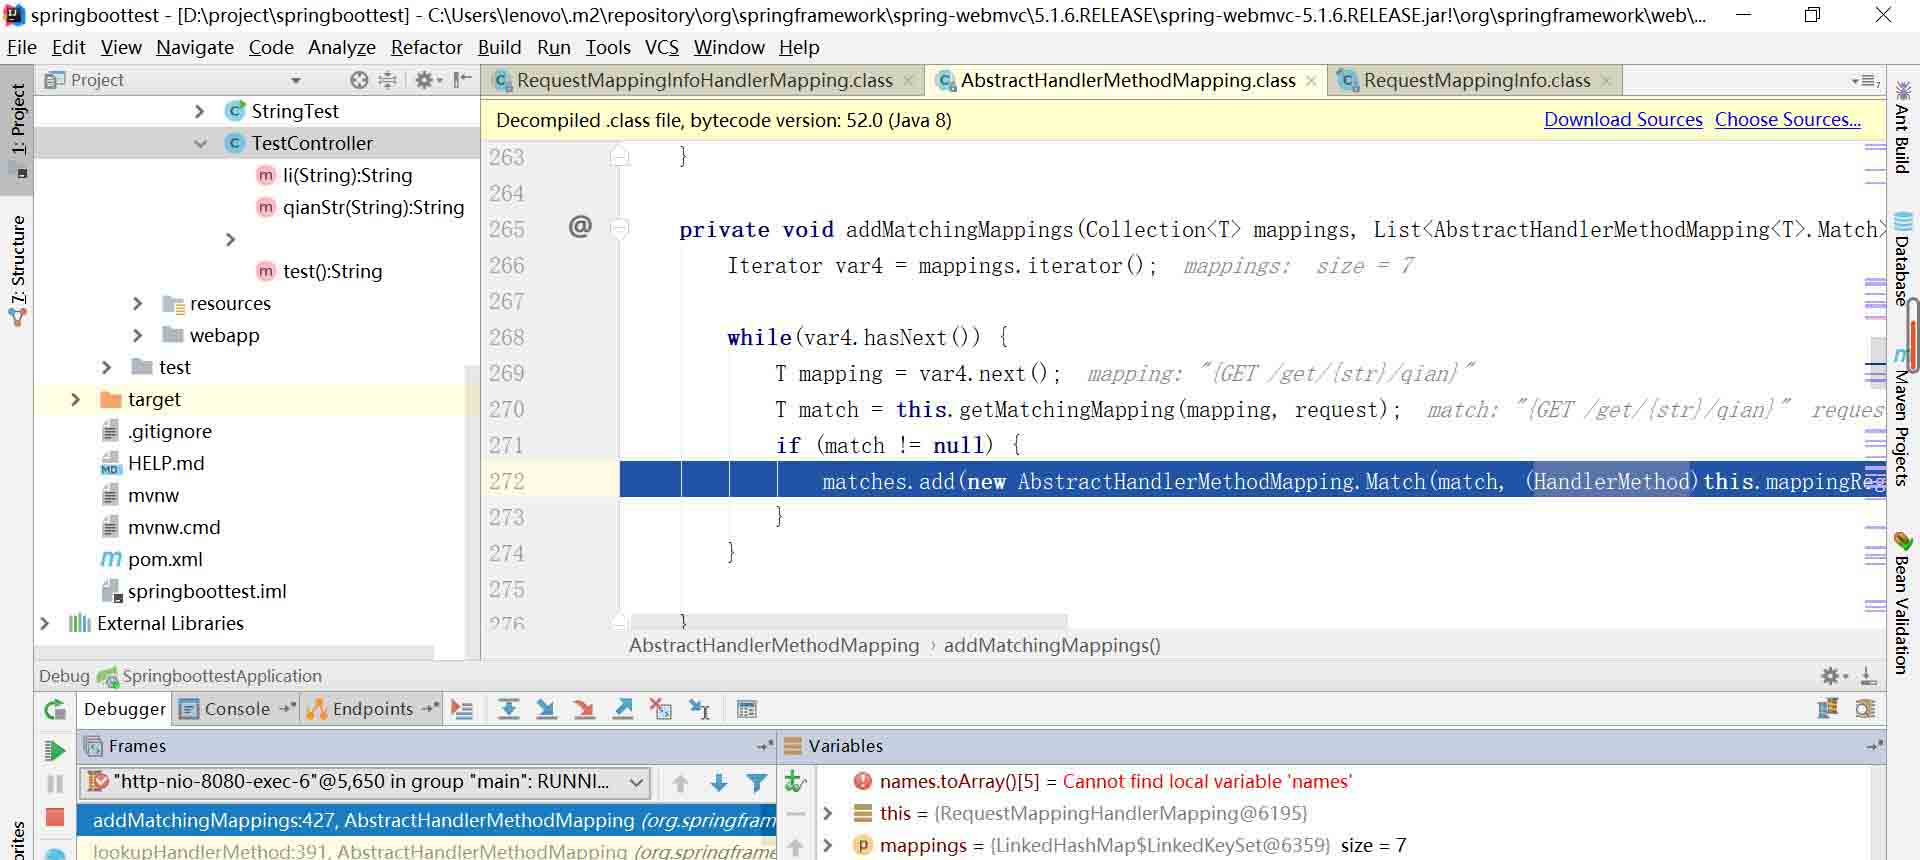The height and width of the screenshot is (860, 1920).
Task: Hide the Project panel with its hide icon
Action: 462,80
